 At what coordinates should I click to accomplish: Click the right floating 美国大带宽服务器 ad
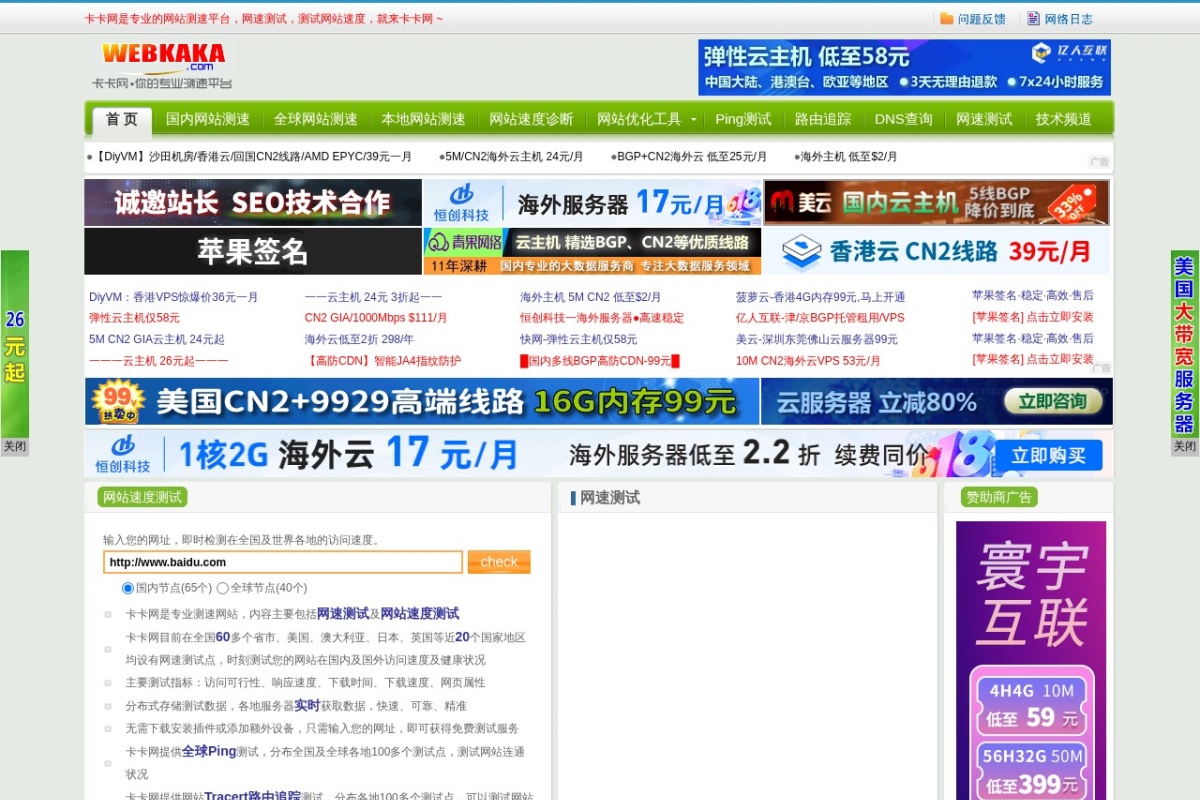click(1184, 343)
